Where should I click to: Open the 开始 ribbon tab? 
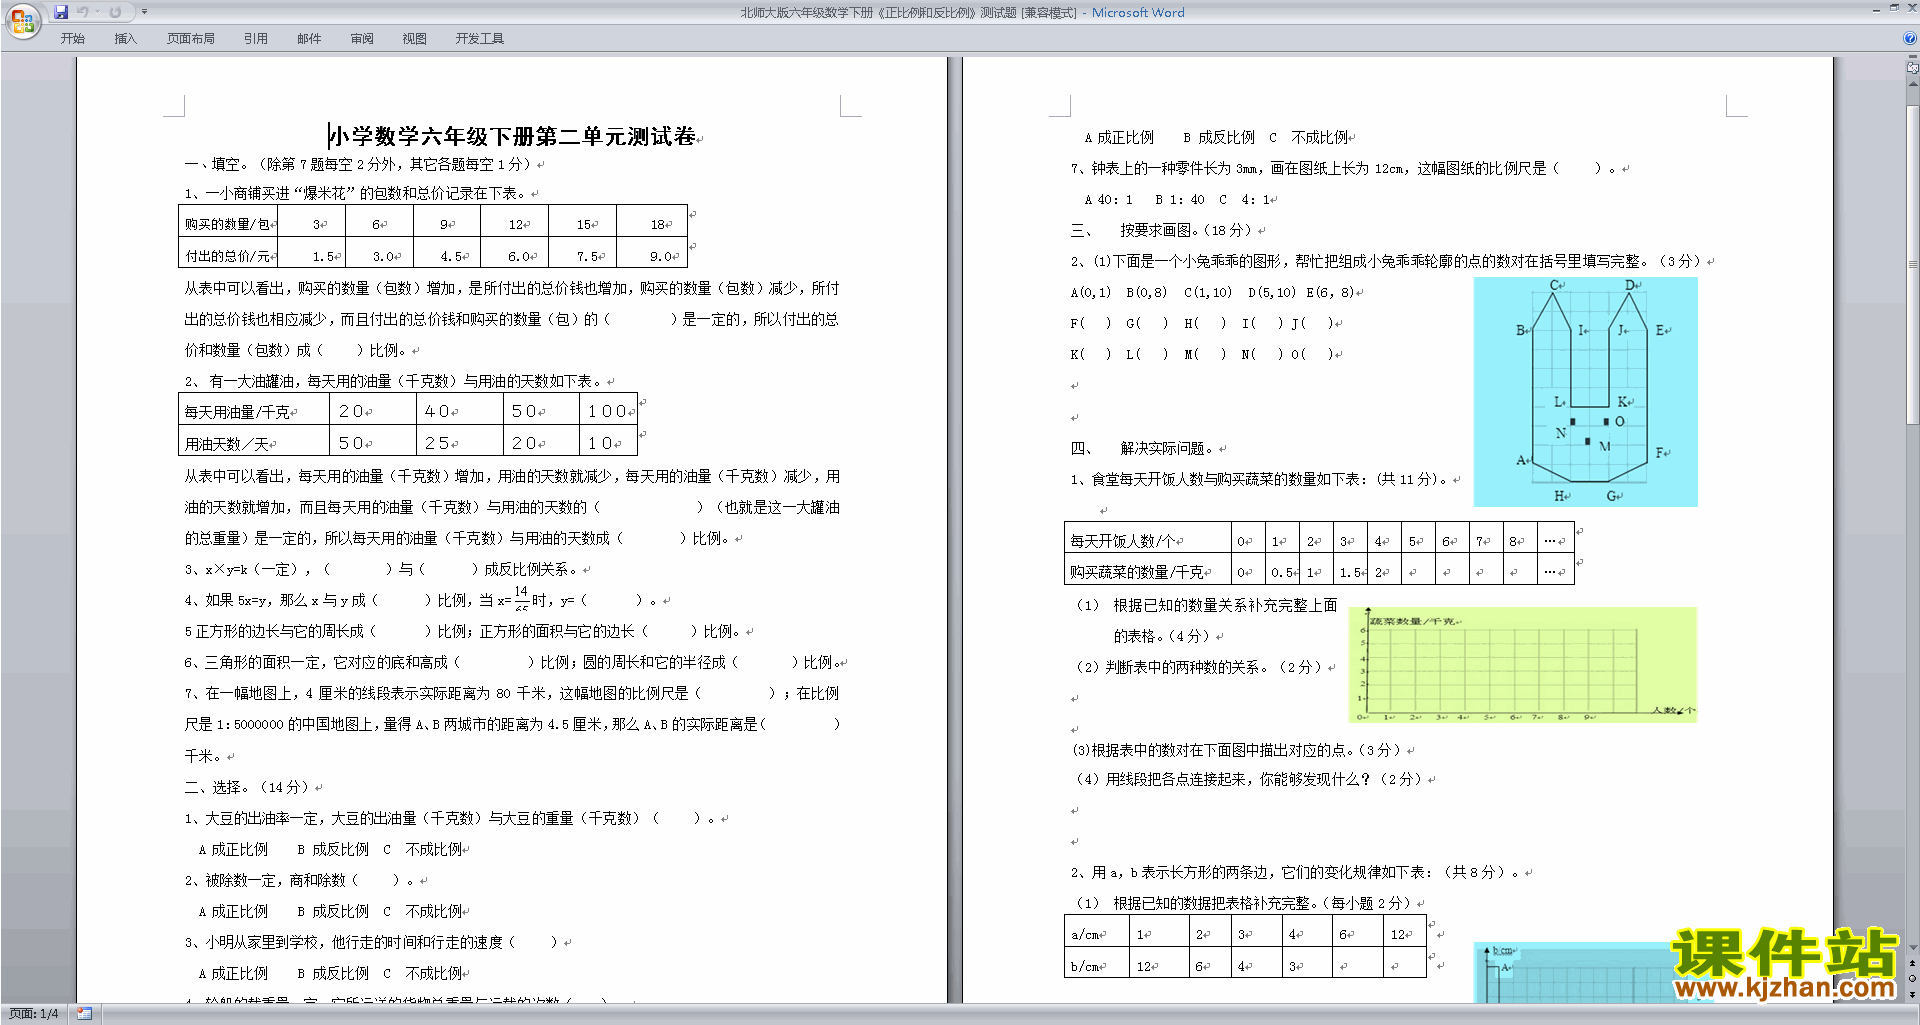tap(72, 38)
